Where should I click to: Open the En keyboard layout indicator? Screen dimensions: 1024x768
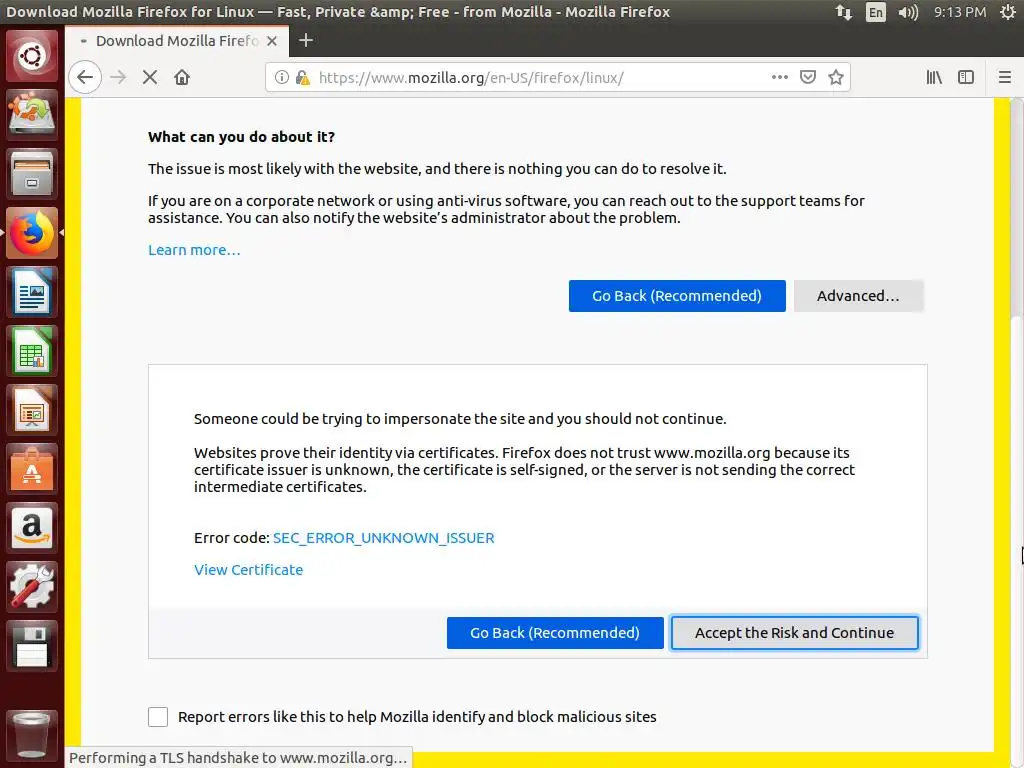[875, 12]
